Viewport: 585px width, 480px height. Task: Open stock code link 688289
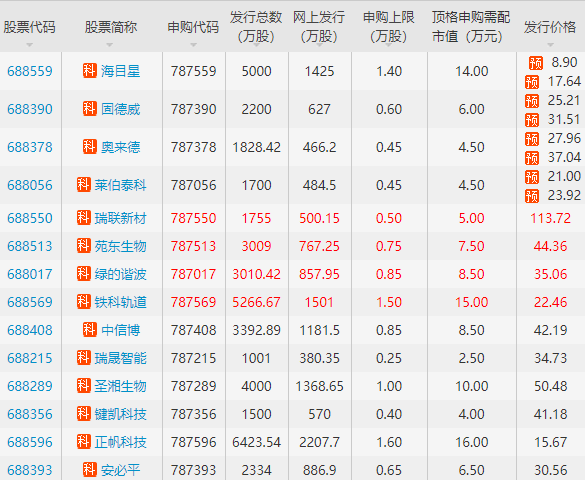(30, 386)
